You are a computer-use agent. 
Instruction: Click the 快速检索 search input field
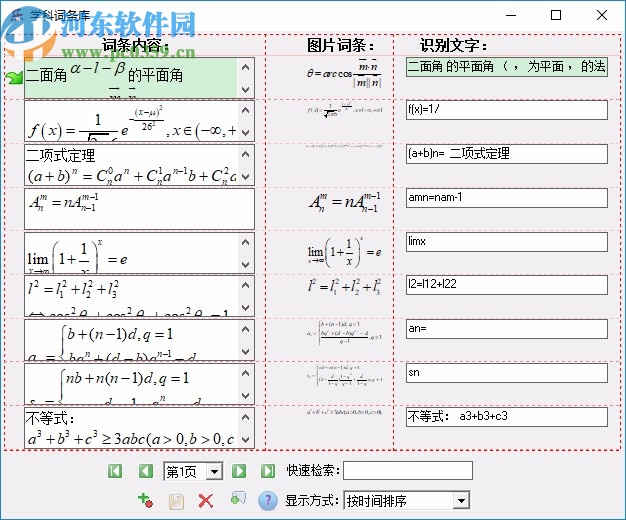(x=408, y=470)
